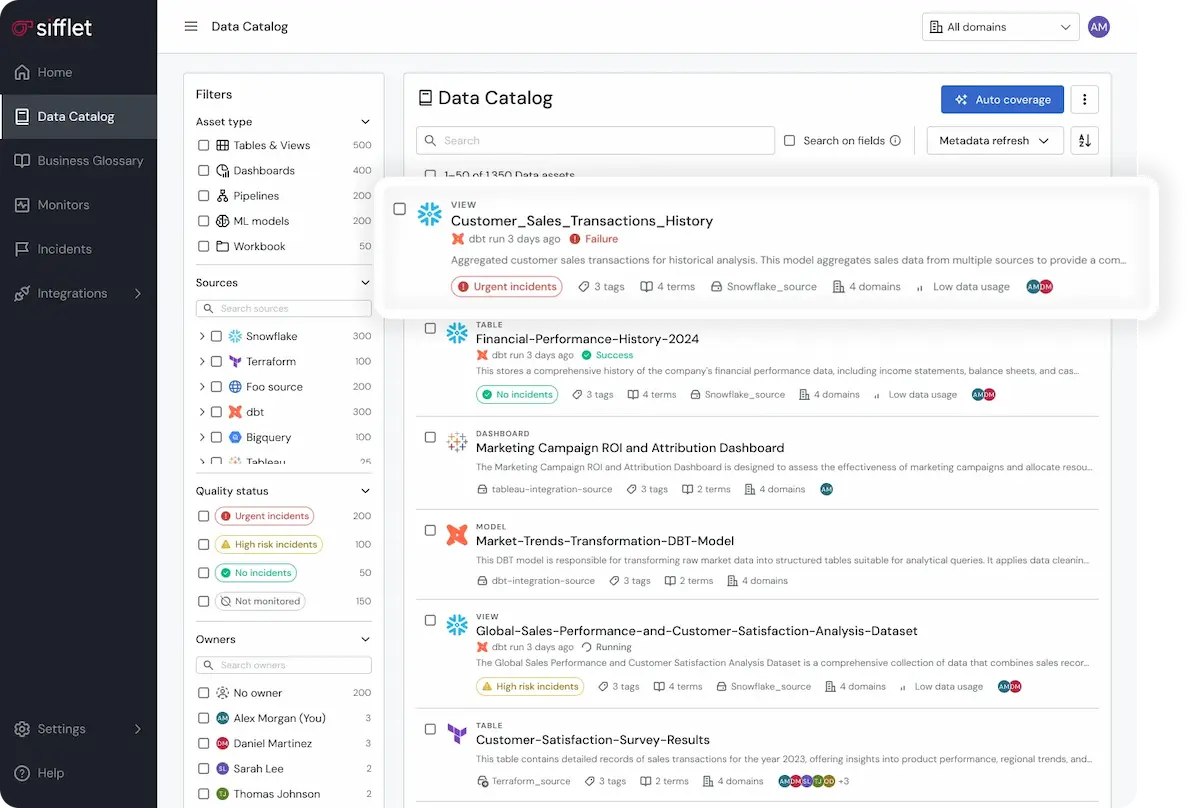
Task: Open the hamburger menu icon
Action: pyautogui.click(x=191, y=26)
